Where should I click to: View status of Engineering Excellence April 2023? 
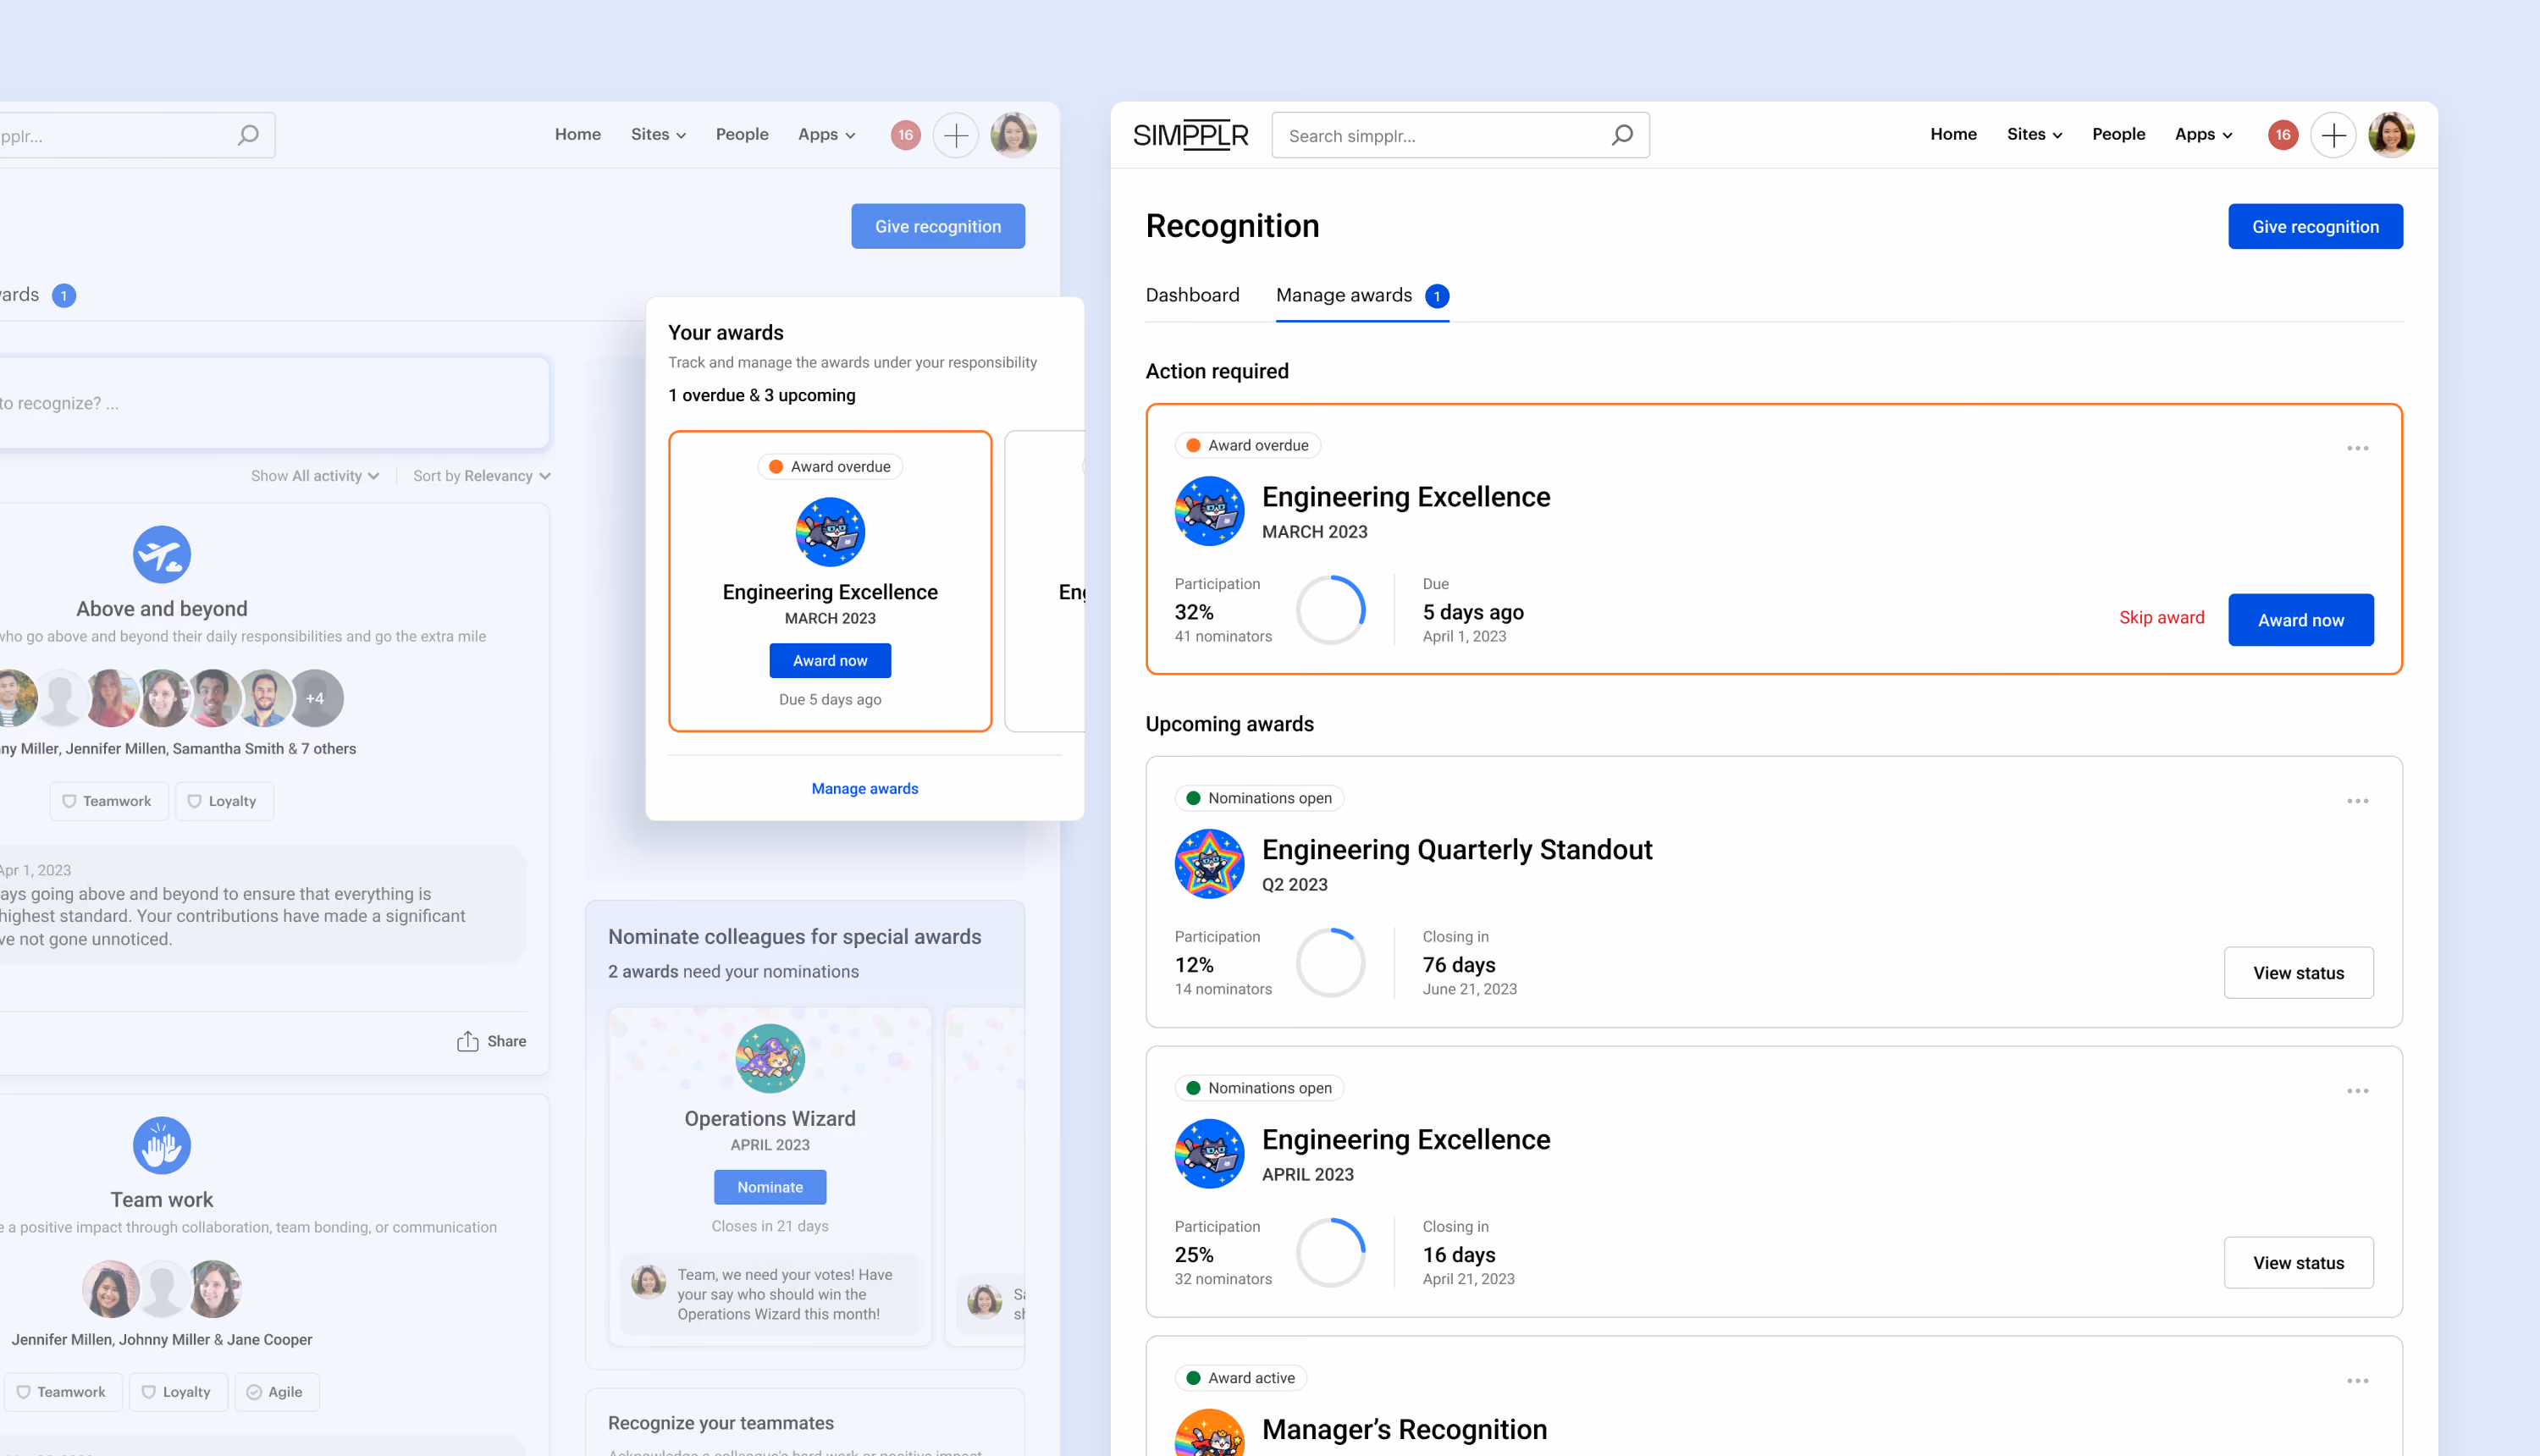pos(2298,1263)
